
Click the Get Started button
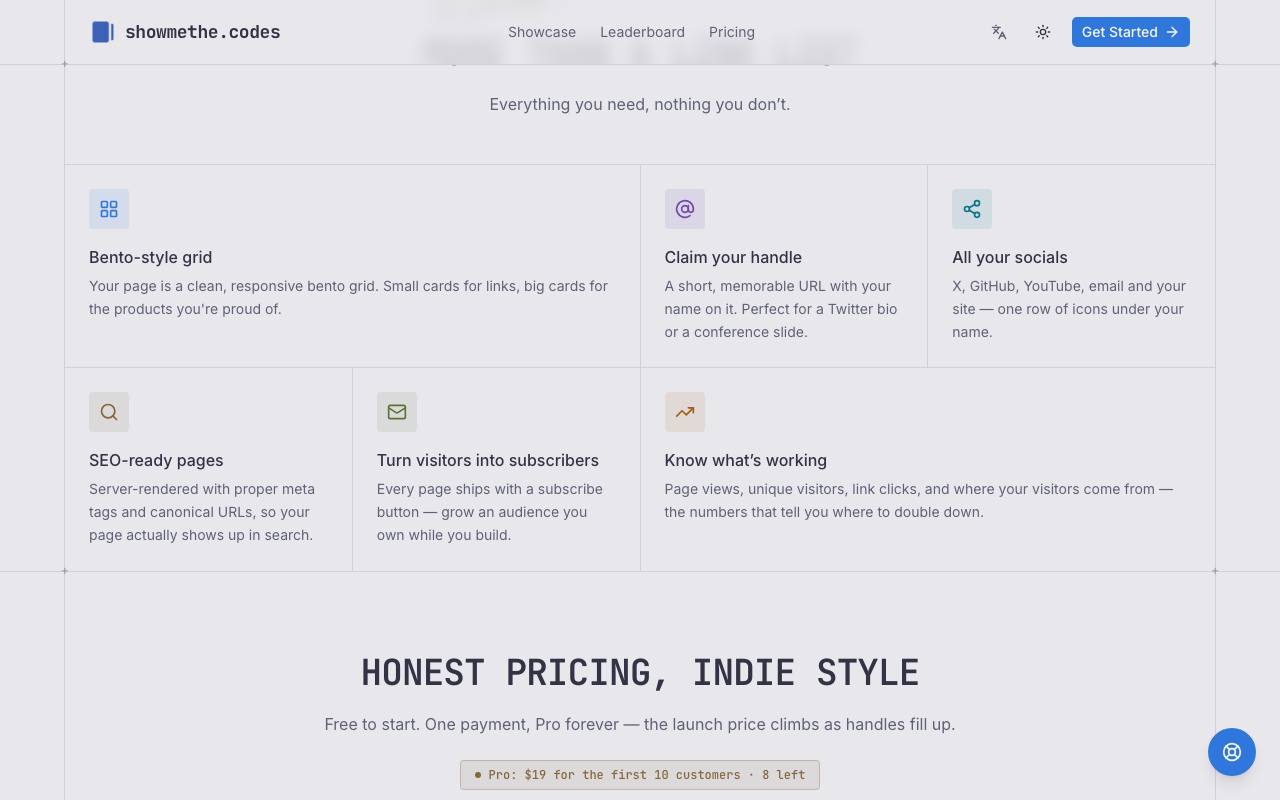(x=1131, y=32)
